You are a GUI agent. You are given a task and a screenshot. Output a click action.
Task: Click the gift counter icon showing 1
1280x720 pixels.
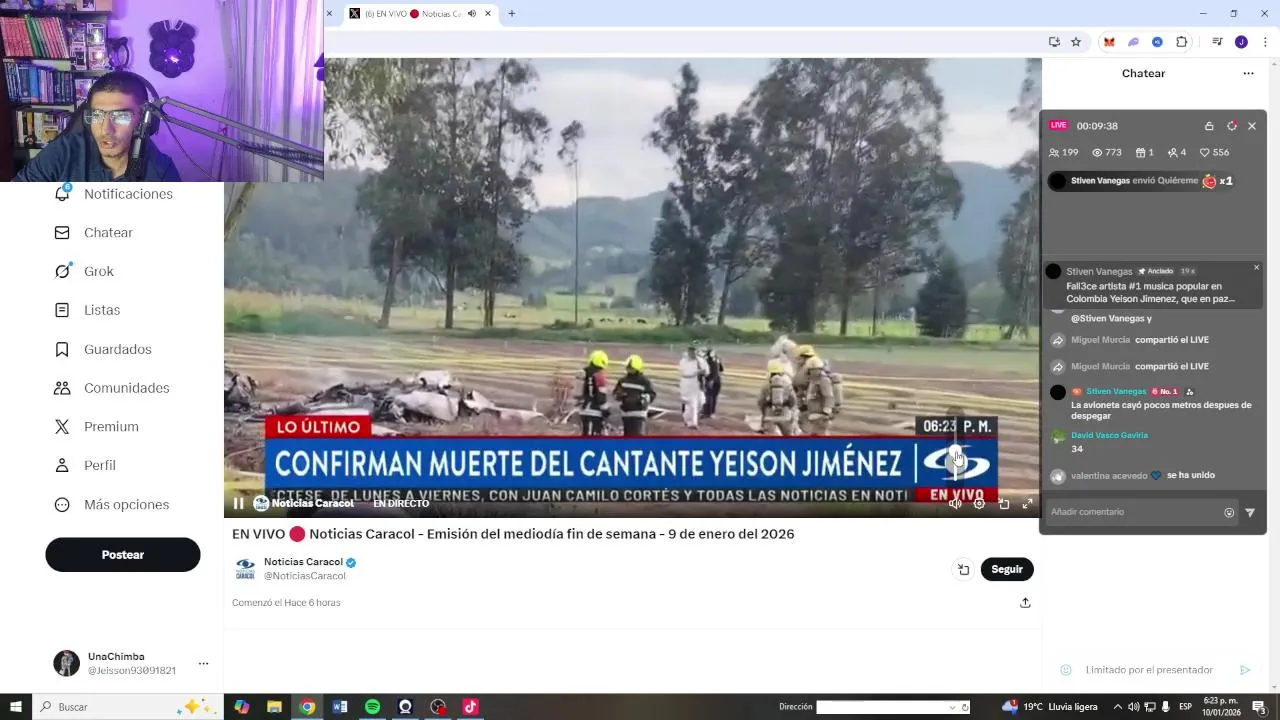tap(1145, 153)
